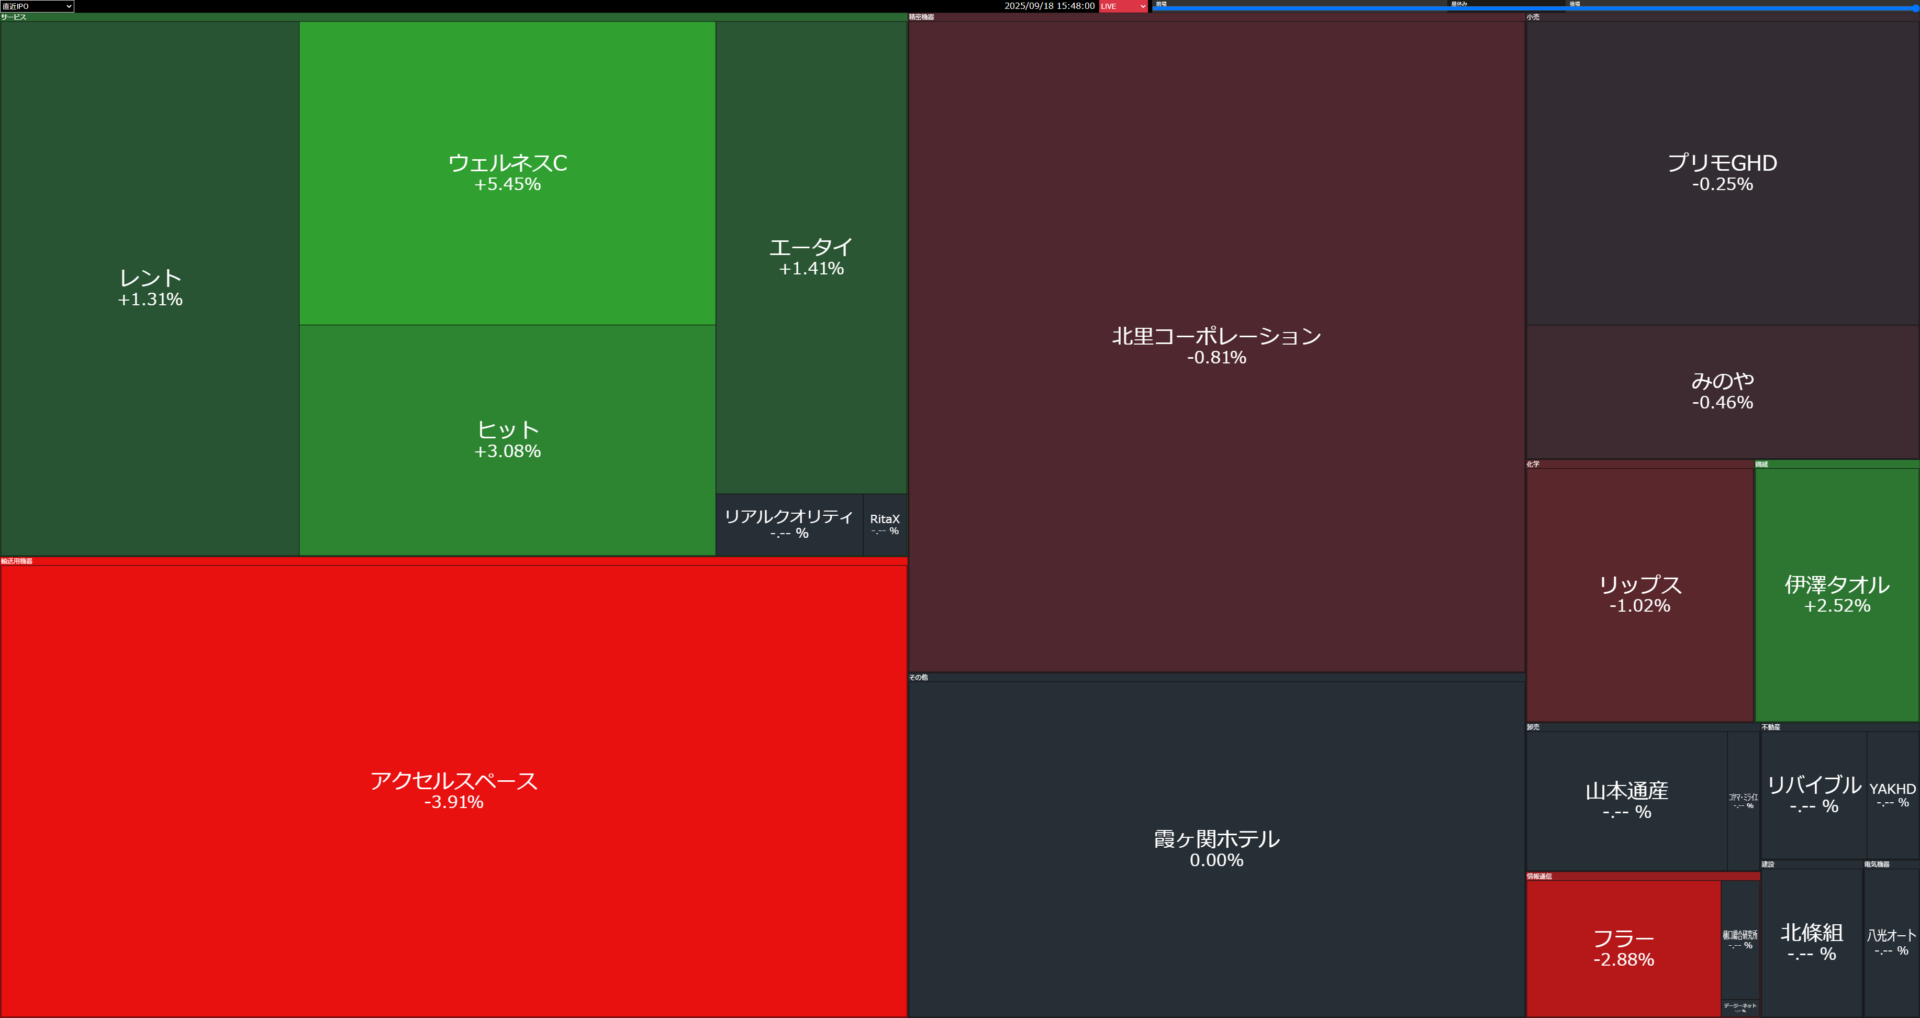Image resolution: width=1920 pixels, height=1018 pixels.
Task: Select the YAKHD tile
Action: pos(1893,794)
